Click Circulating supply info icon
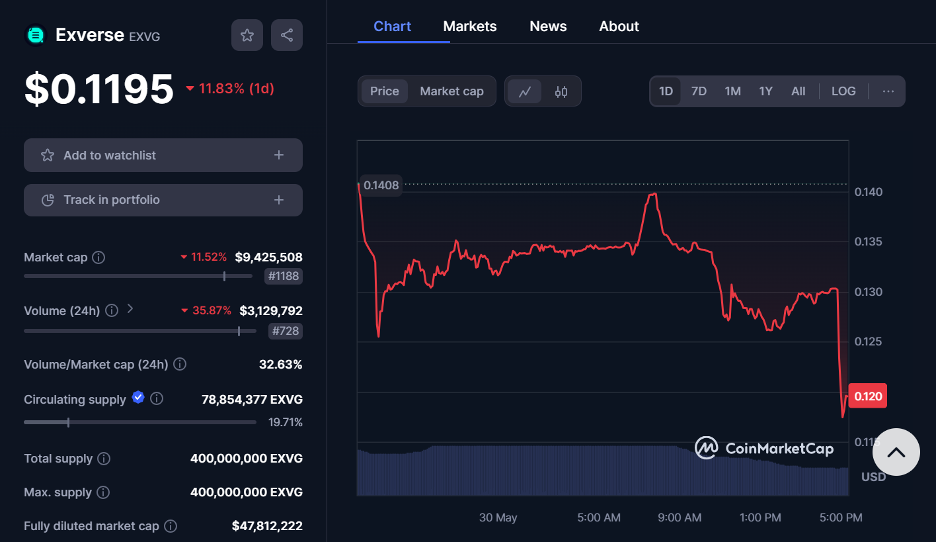The image size is (936, 542). click(156, 398)
